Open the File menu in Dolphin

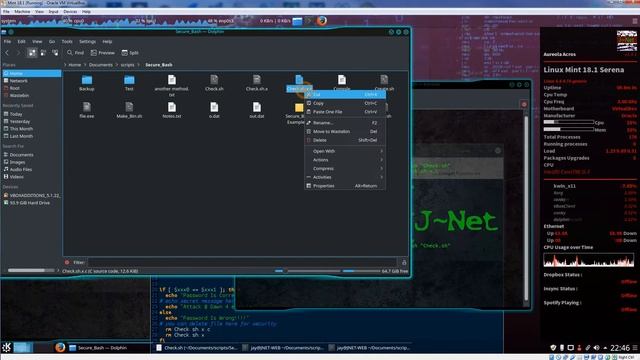pyautogui.click(x=7, y=42)
